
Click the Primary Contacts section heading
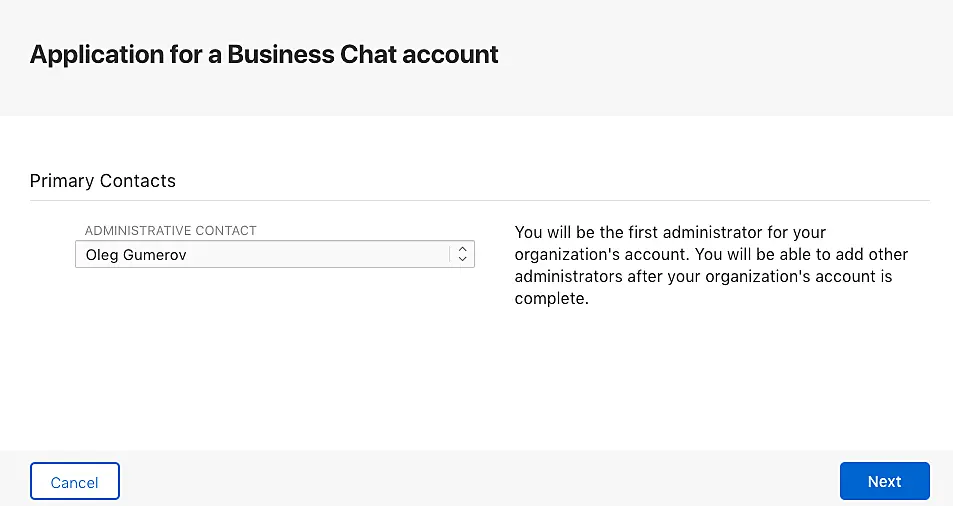tap(102, 181)
